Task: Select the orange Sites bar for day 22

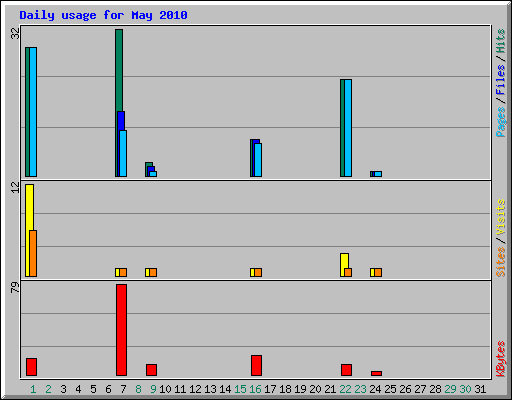Action: (348, 272)
